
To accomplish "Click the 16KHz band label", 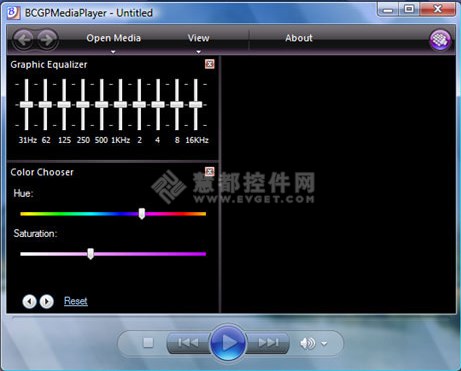I will coord(197,140).
